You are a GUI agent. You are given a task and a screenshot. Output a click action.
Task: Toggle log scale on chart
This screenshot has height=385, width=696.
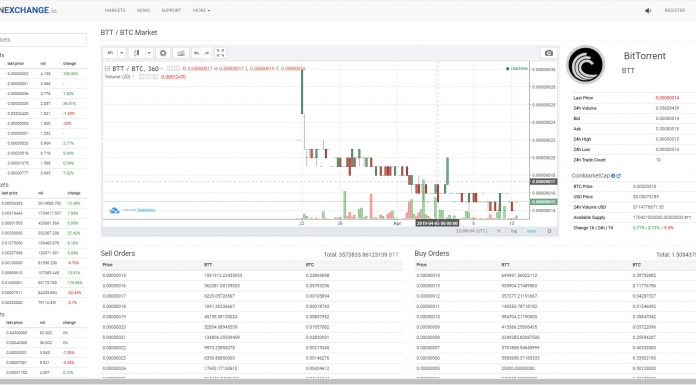coord(514,231)
